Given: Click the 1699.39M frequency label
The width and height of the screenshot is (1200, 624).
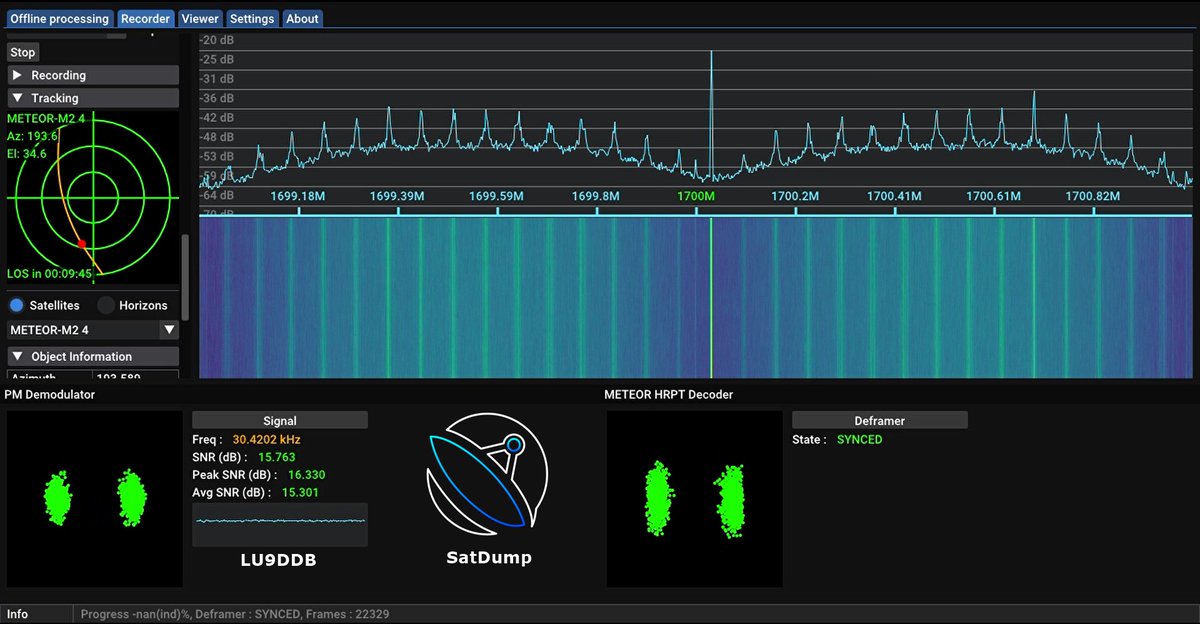Looking at the screenshot, I should (x=397, y=196).
